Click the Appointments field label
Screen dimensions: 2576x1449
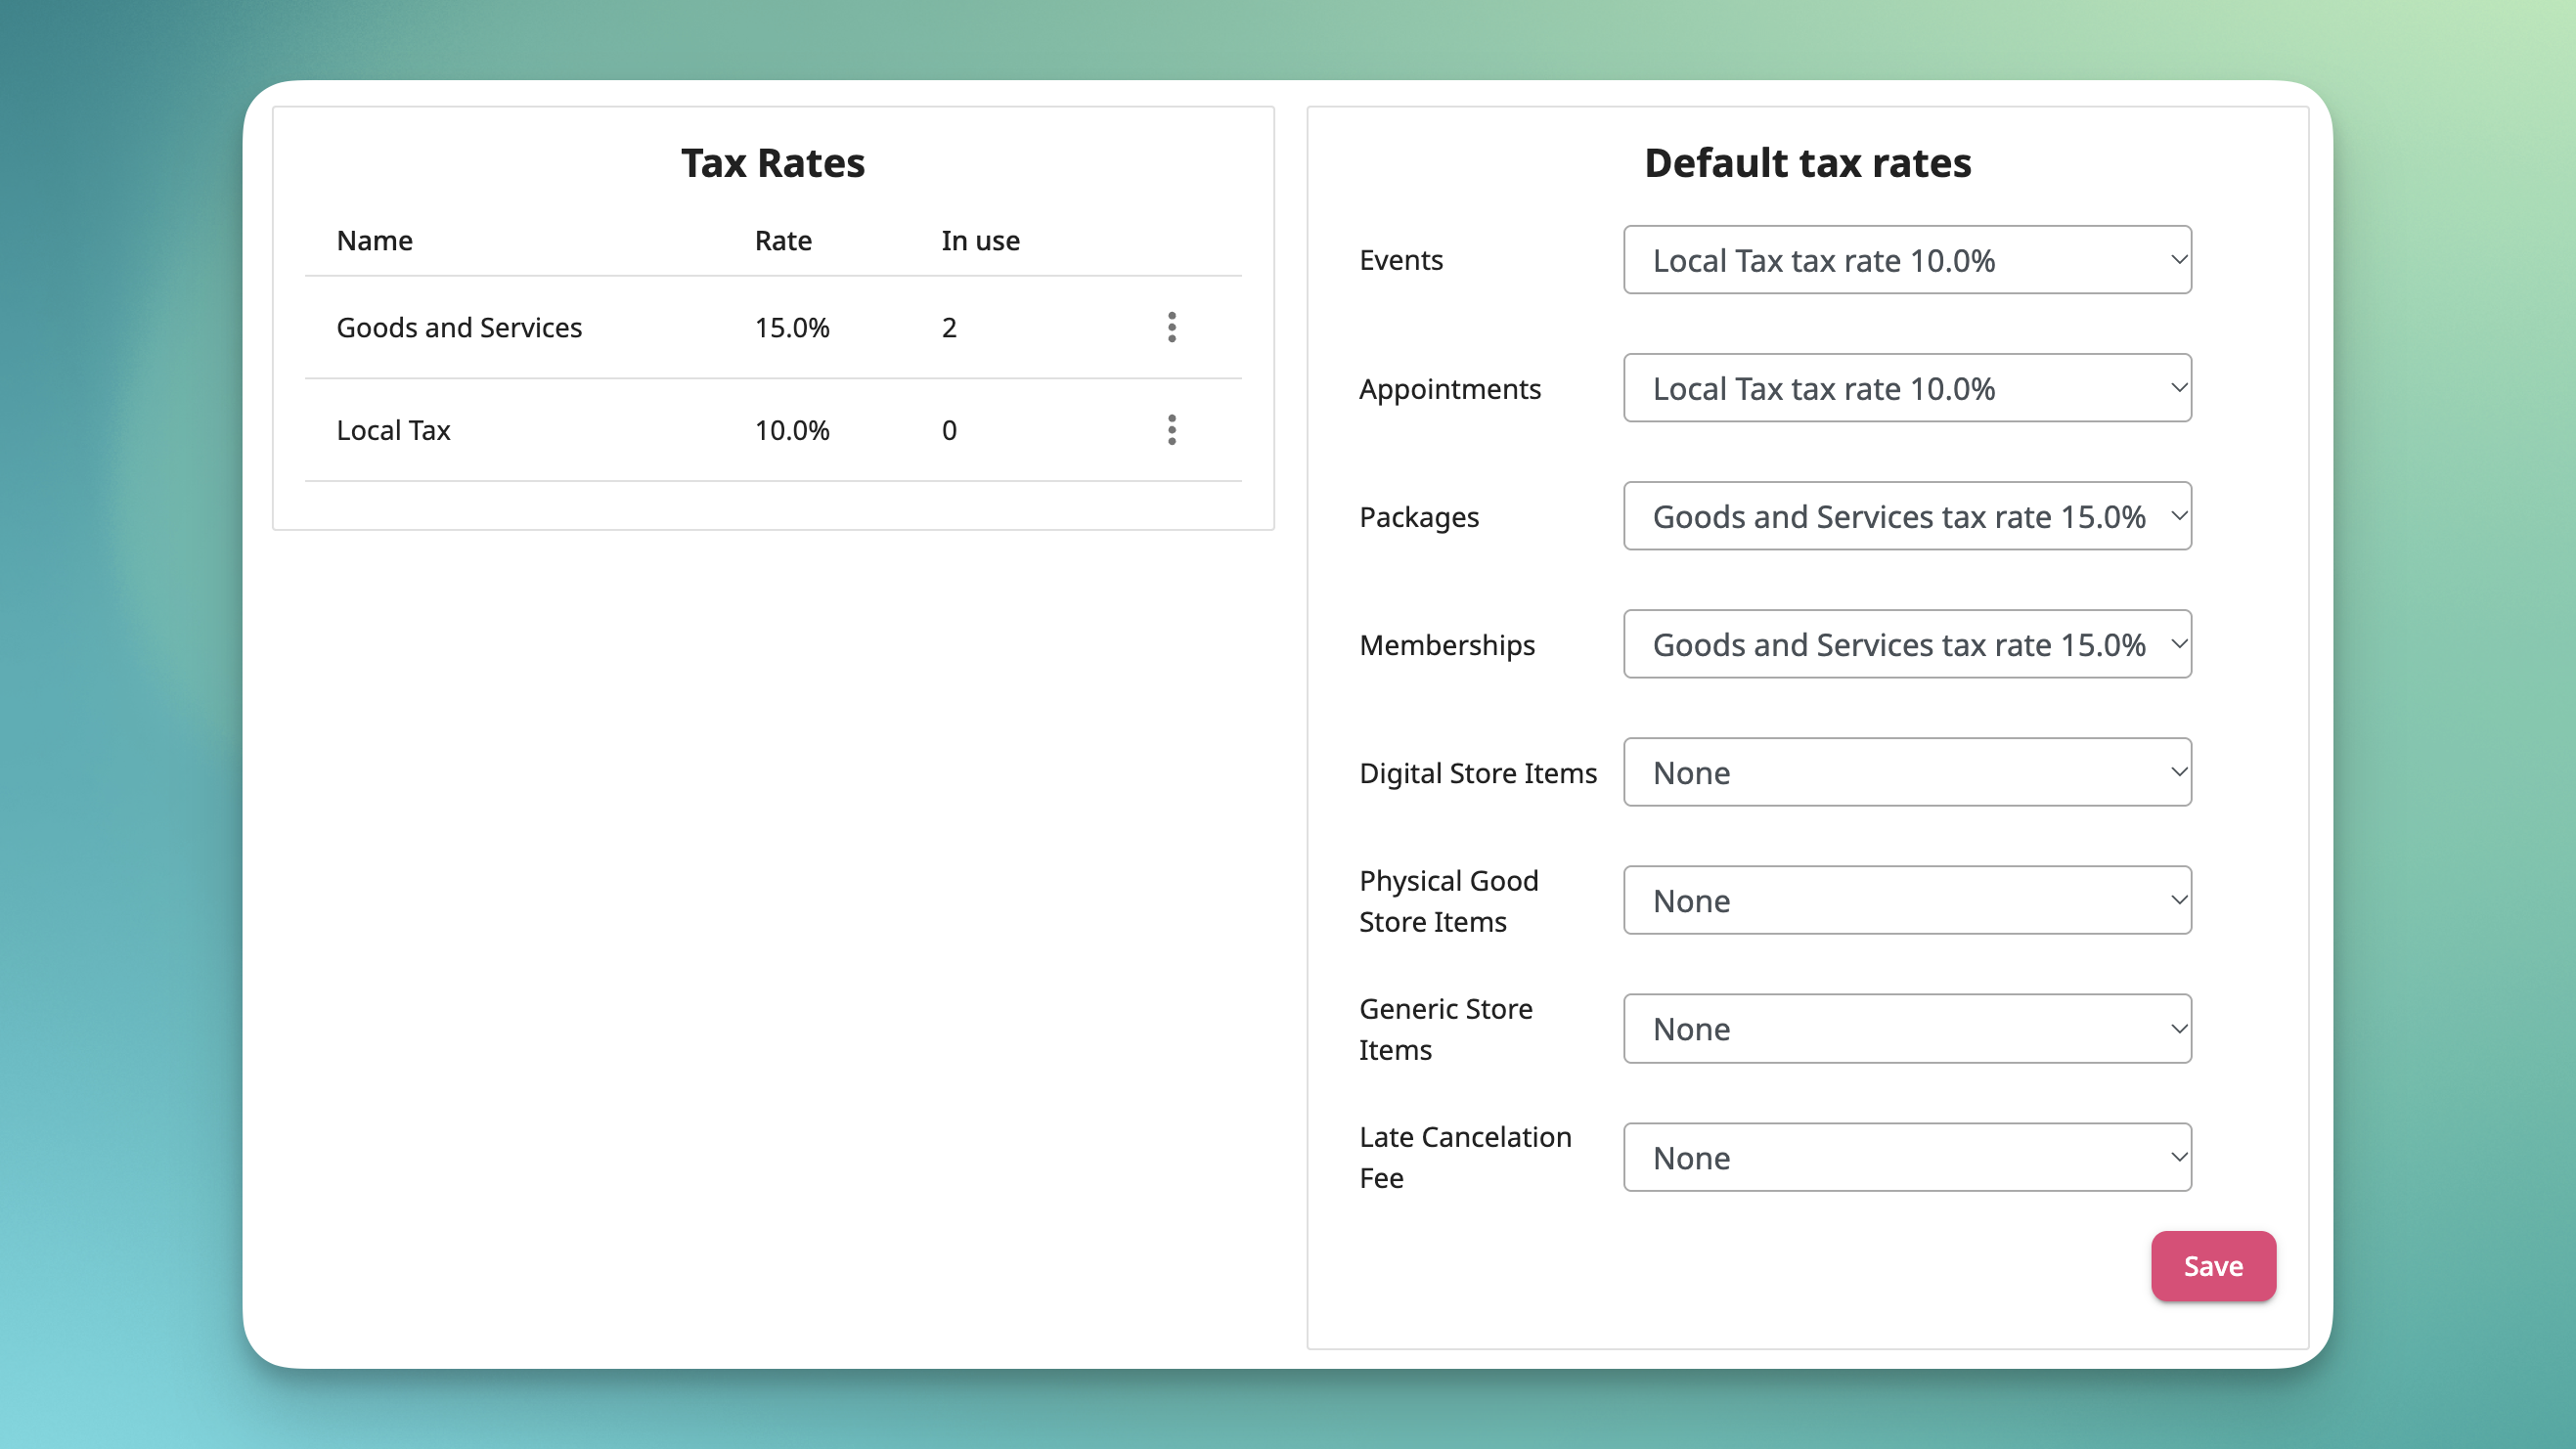1450,389
